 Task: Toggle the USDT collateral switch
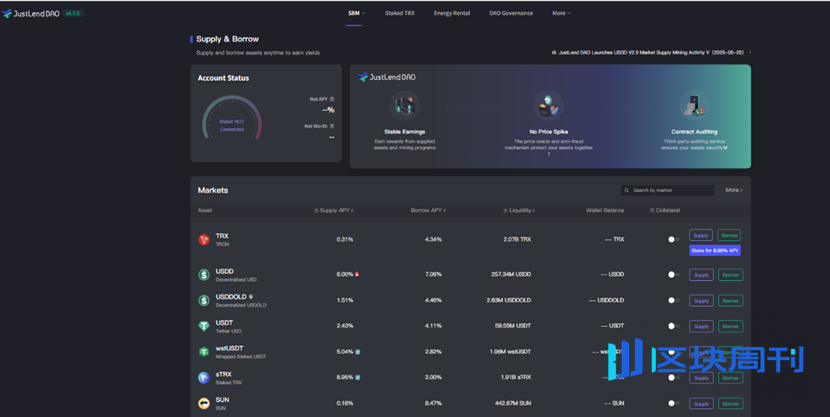673,326
